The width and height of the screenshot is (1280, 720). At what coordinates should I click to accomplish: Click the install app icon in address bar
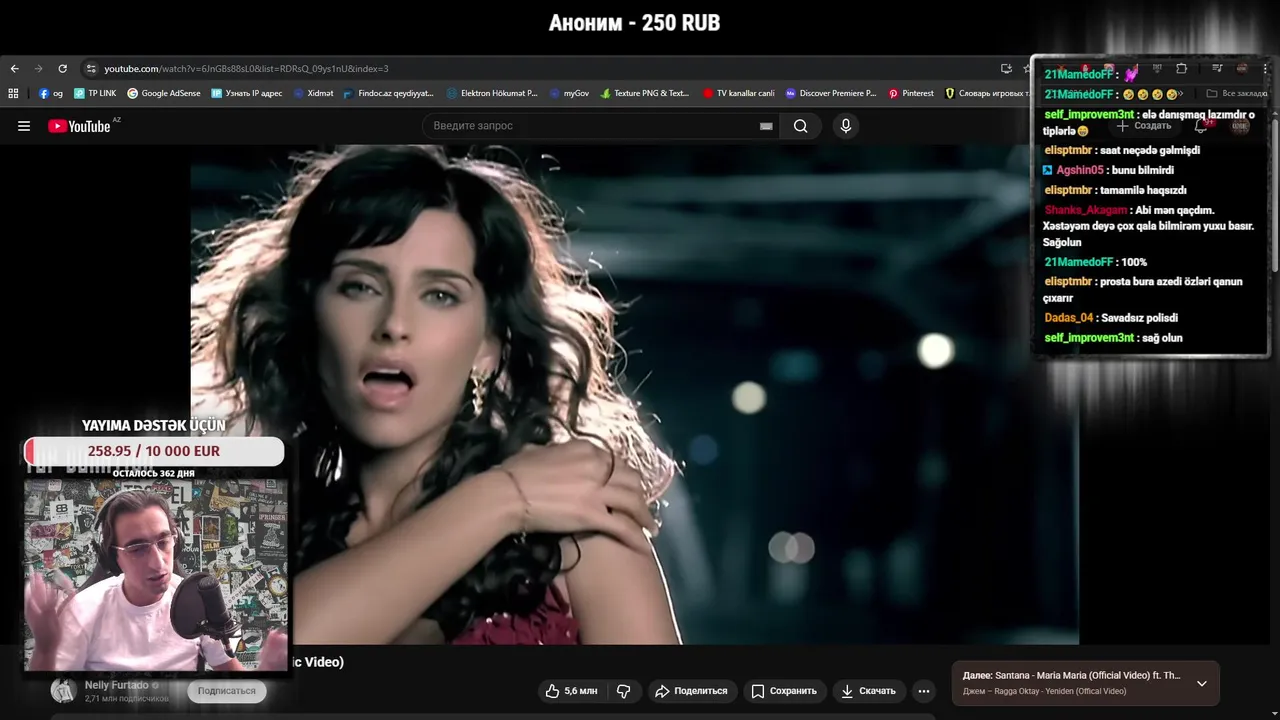tap(1006, 69)
